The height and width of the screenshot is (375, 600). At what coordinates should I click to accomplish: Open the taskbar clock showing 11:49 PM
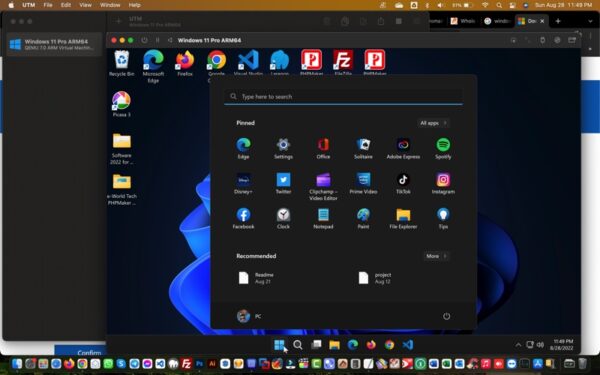[x=561, y=344]
